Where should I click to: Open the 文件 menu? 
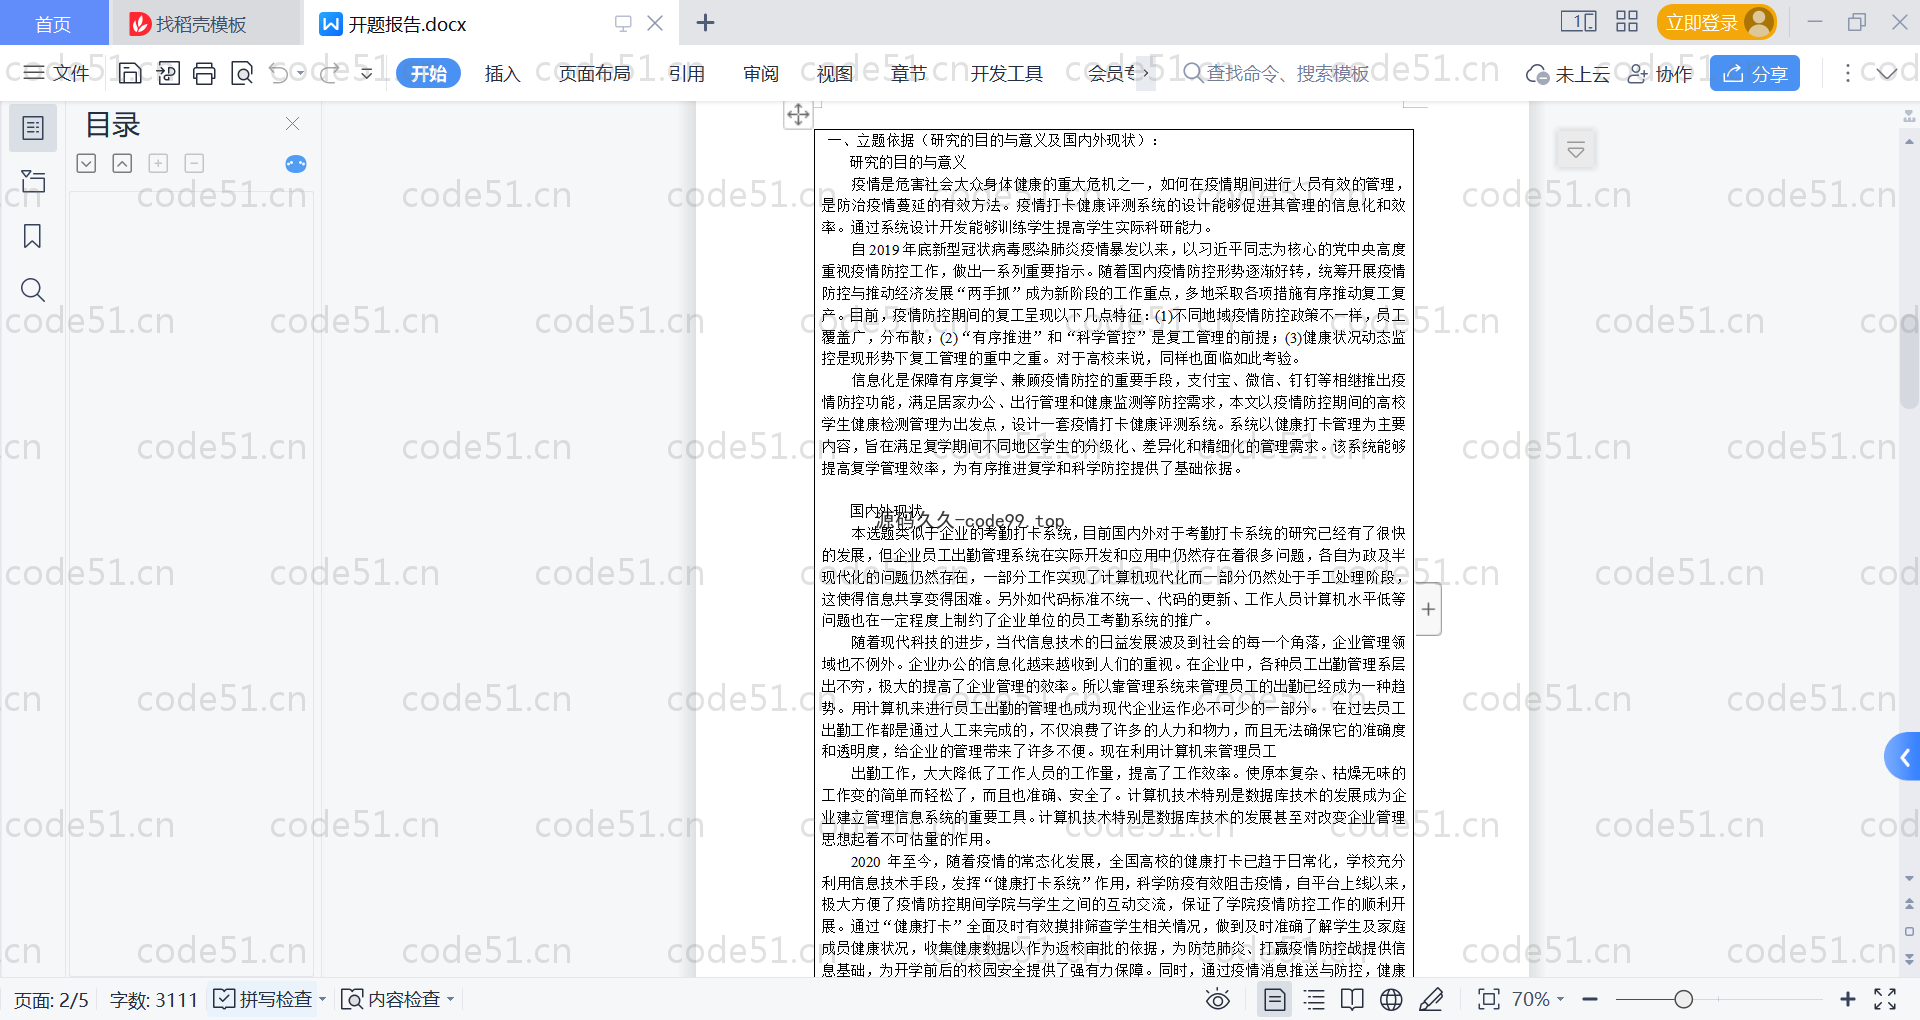(x=57, y=73)
